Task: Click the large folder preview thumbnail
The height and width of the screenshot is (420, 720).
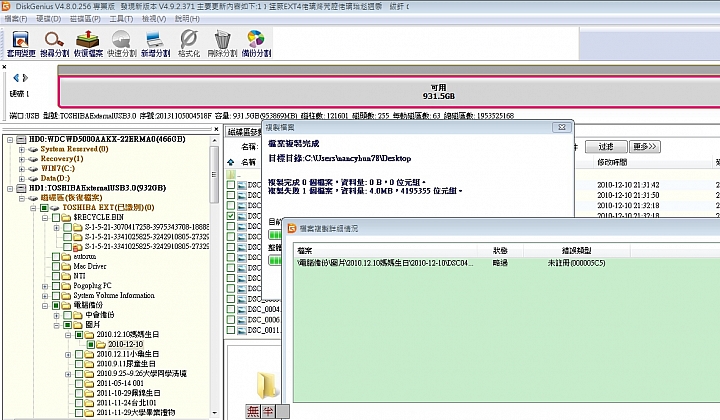Action: pos(267,385)
